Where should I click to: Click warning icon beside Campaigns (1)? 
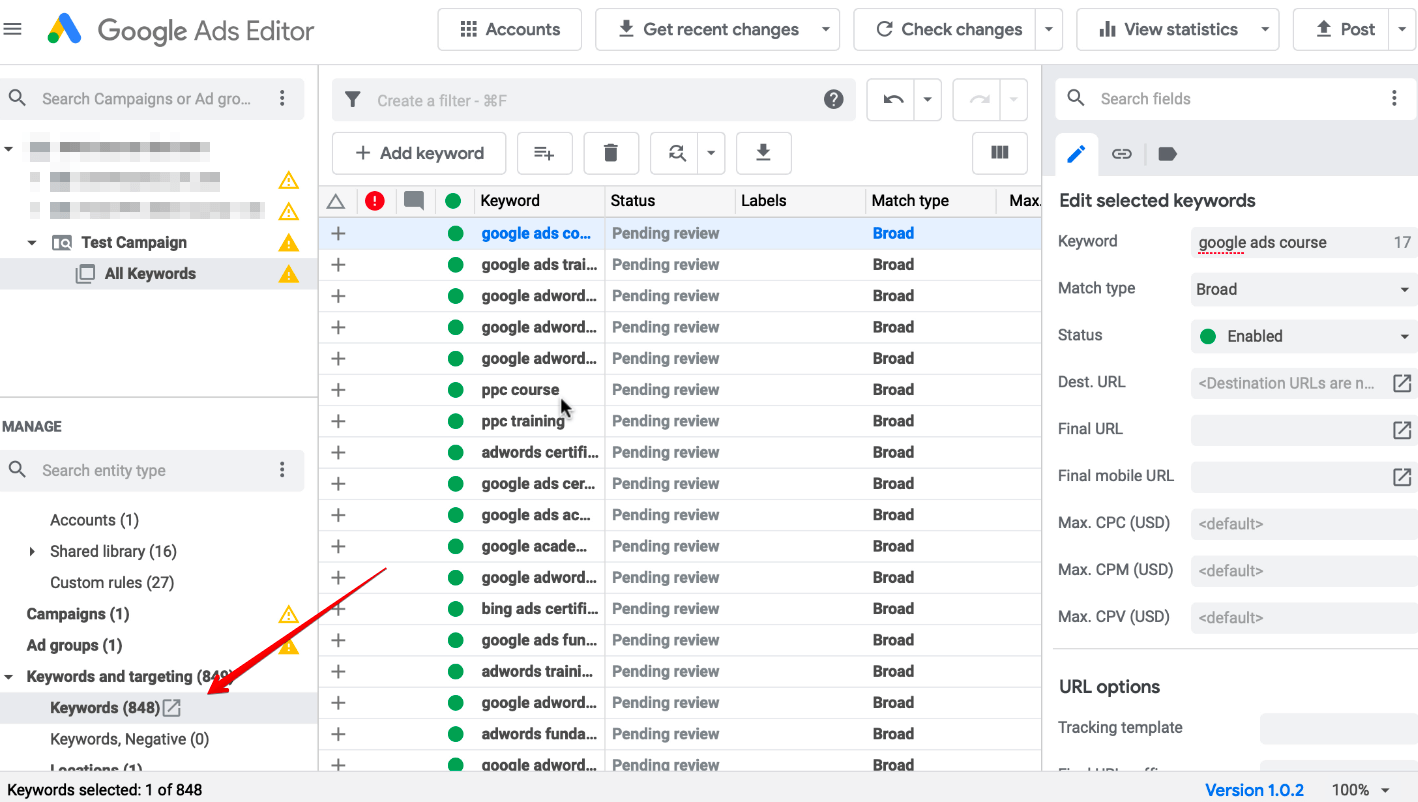[289, 614]
